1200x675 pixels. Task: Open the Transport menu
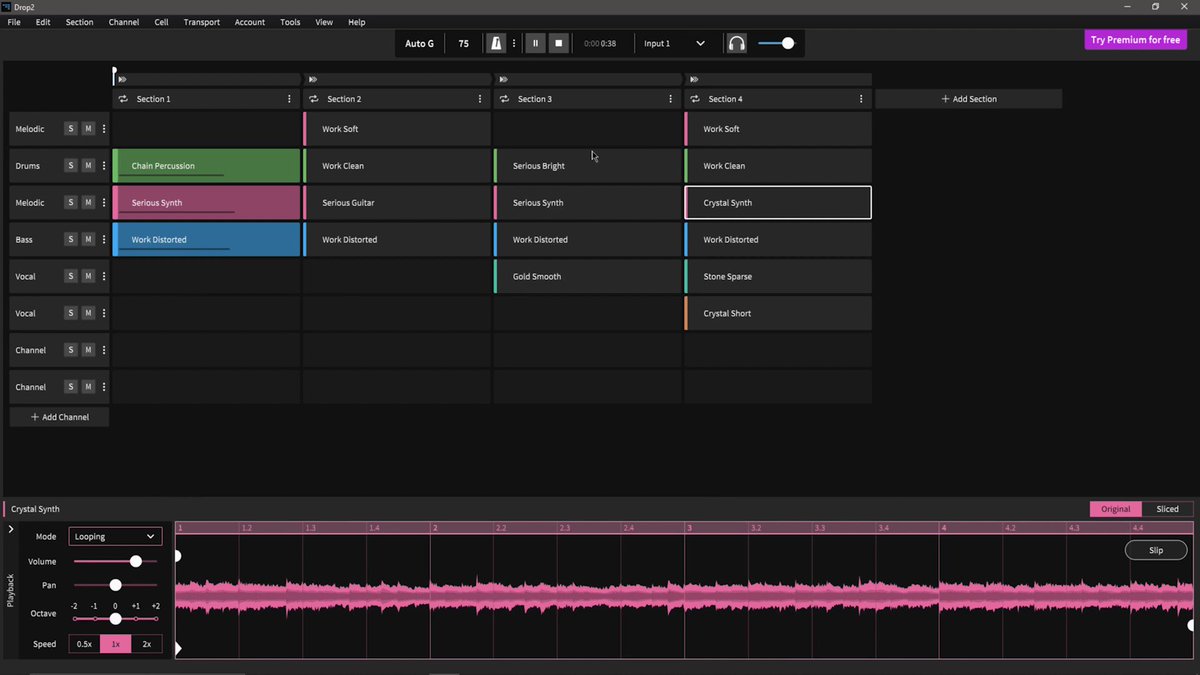(201, 22)
